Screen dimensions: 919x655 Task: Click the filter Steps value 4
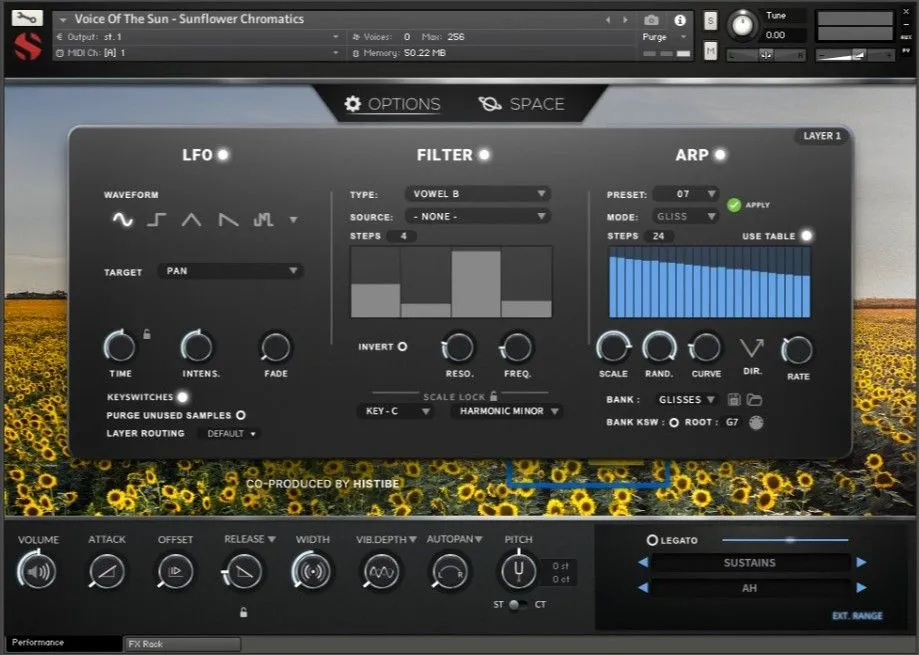[403, 236]
